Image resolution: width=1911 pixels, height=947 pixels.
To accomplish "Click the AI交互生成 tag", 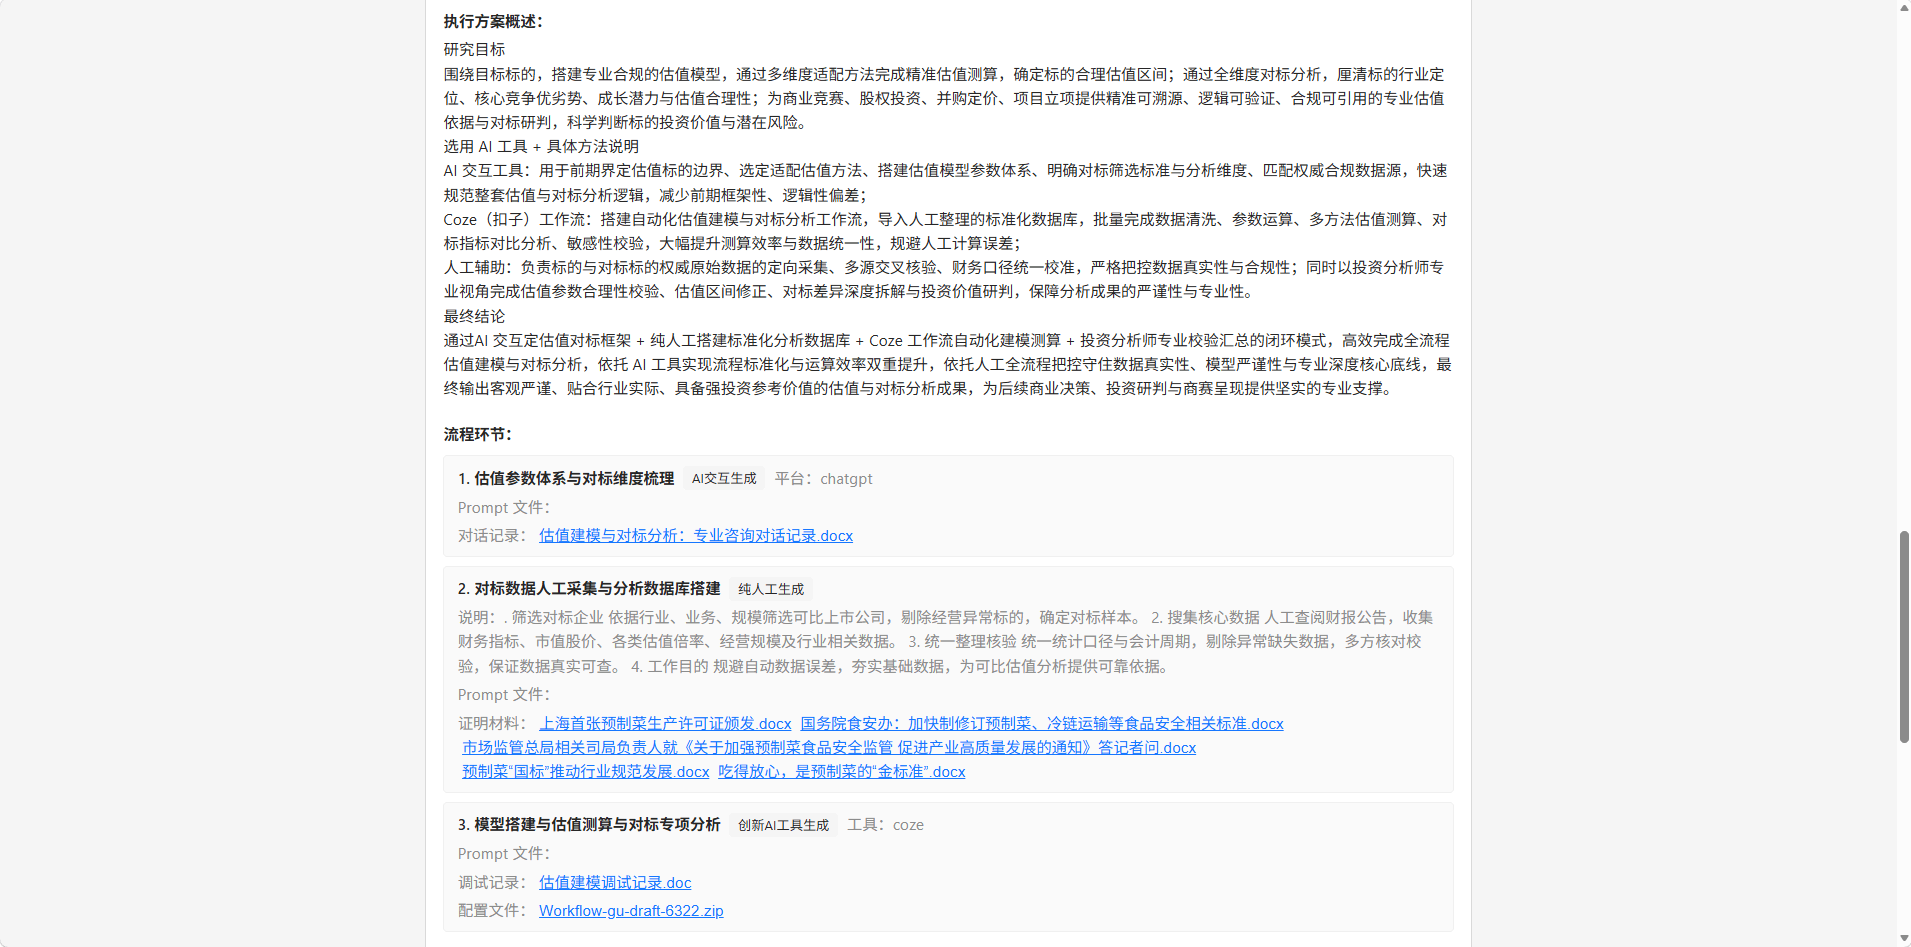I will pyautogui.click(x=724, y=479).
